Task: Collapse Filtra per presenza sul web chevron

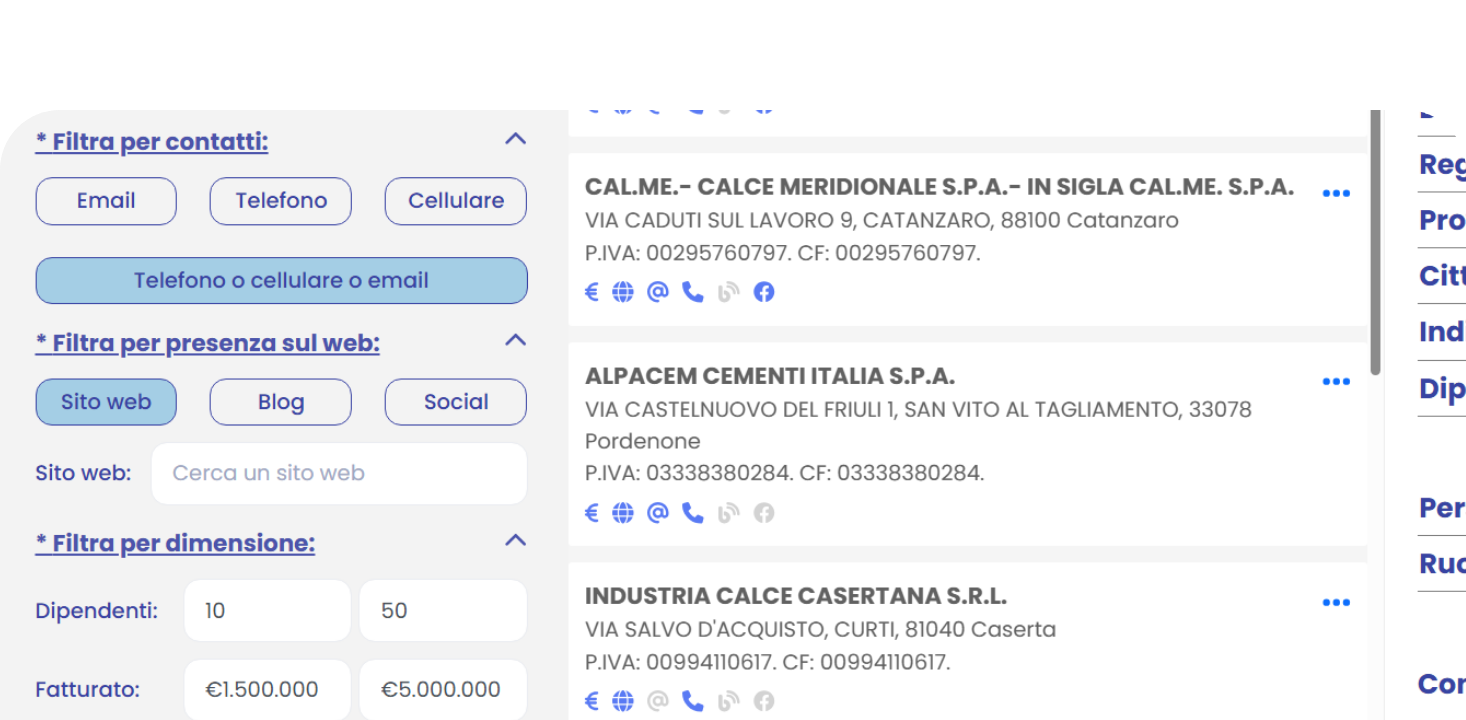Action: click(515, 340)
